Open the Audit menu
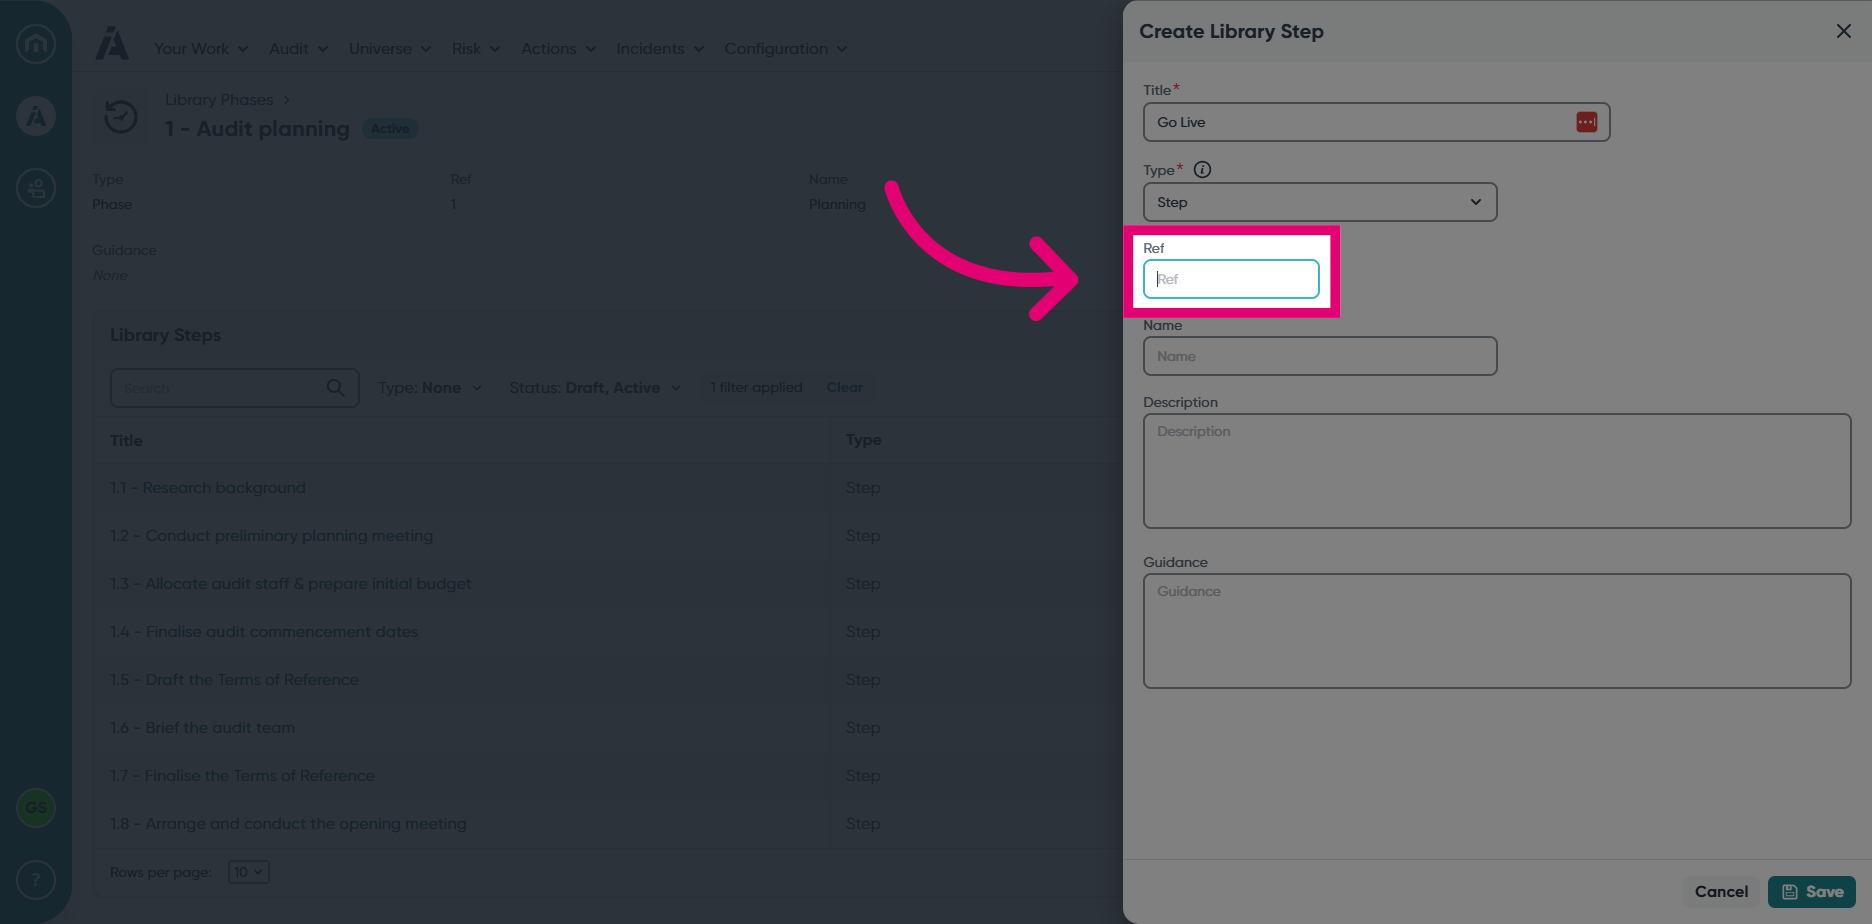Screen dimensions: 1872x924 pyautogui.click(x=298, y=49)
